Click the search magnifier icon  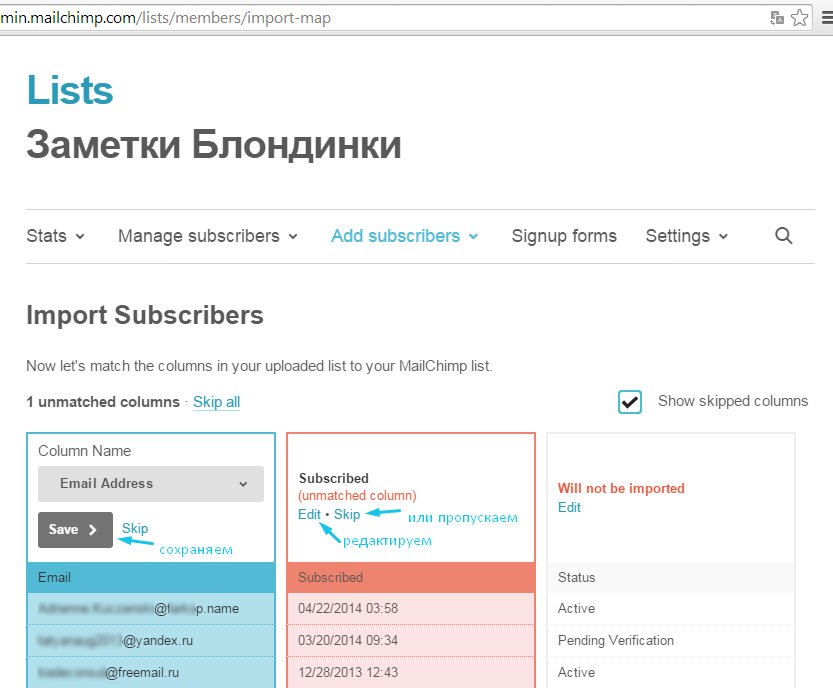783,235
